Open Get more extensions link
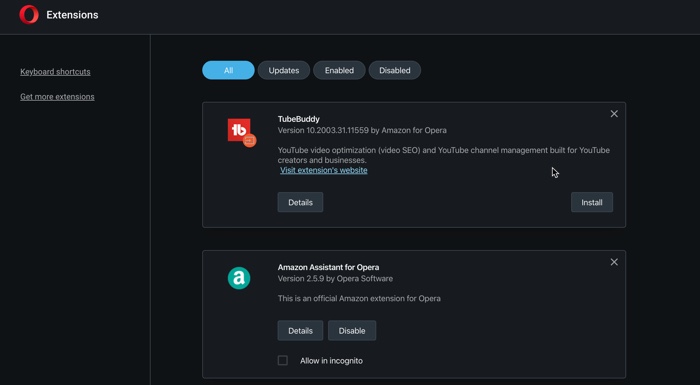700x385 pixels. (57, 96)
